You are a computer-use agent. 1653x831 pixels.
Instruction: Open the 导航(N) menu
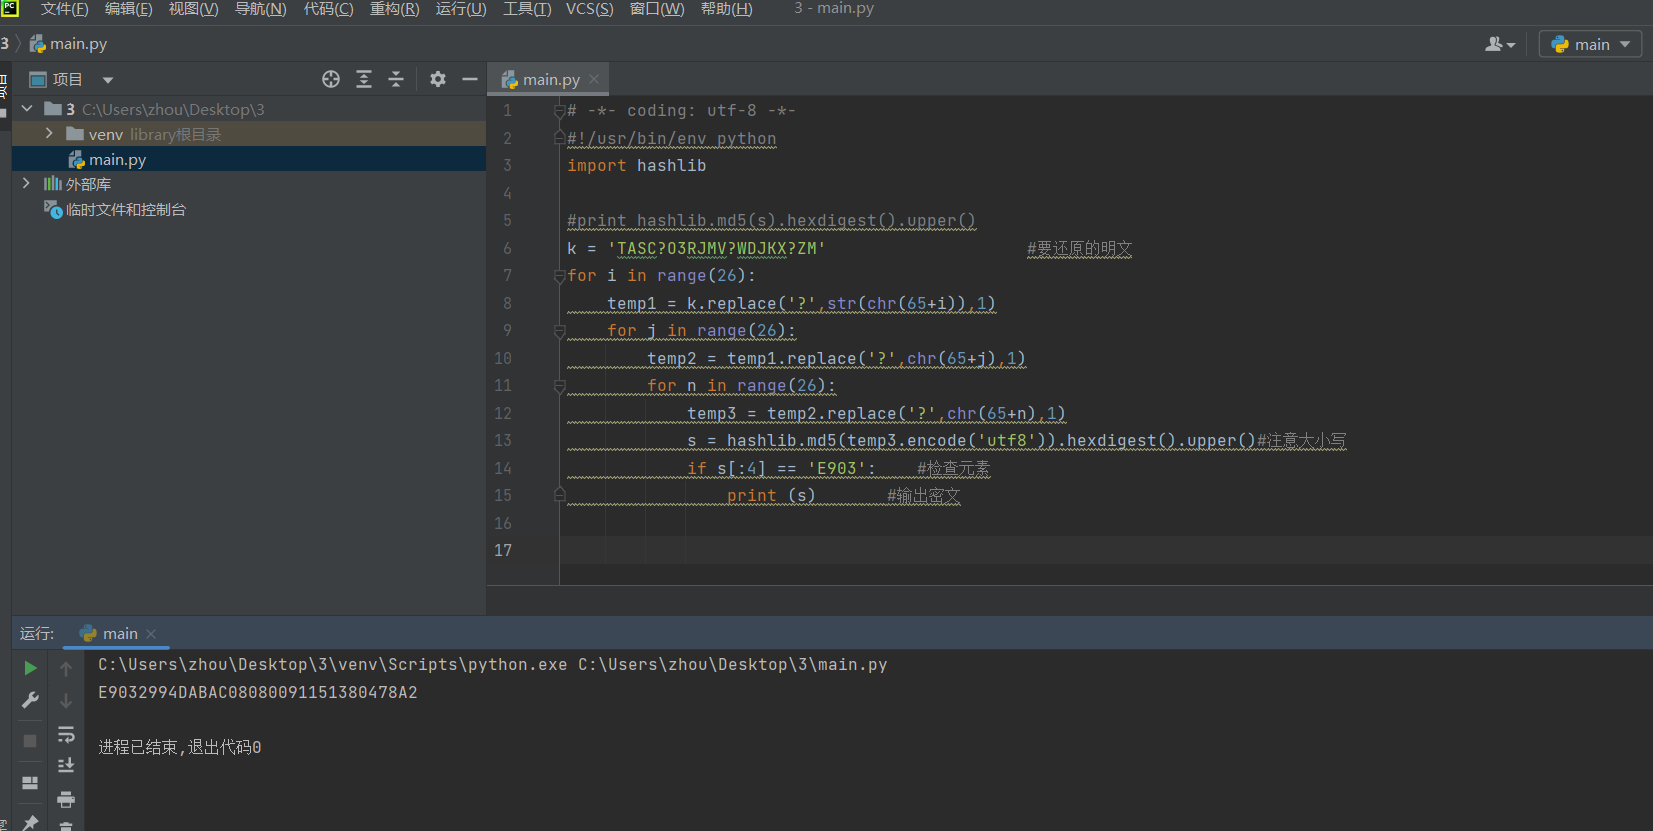click(x=260, y=9)
